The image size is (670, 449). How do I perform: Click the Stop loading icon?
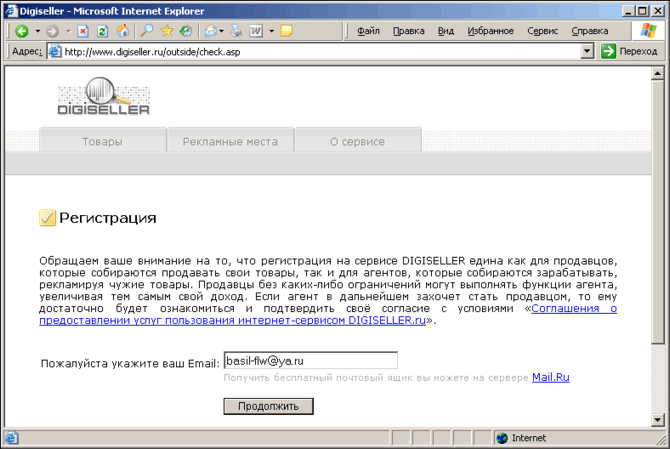coord(83,31)
